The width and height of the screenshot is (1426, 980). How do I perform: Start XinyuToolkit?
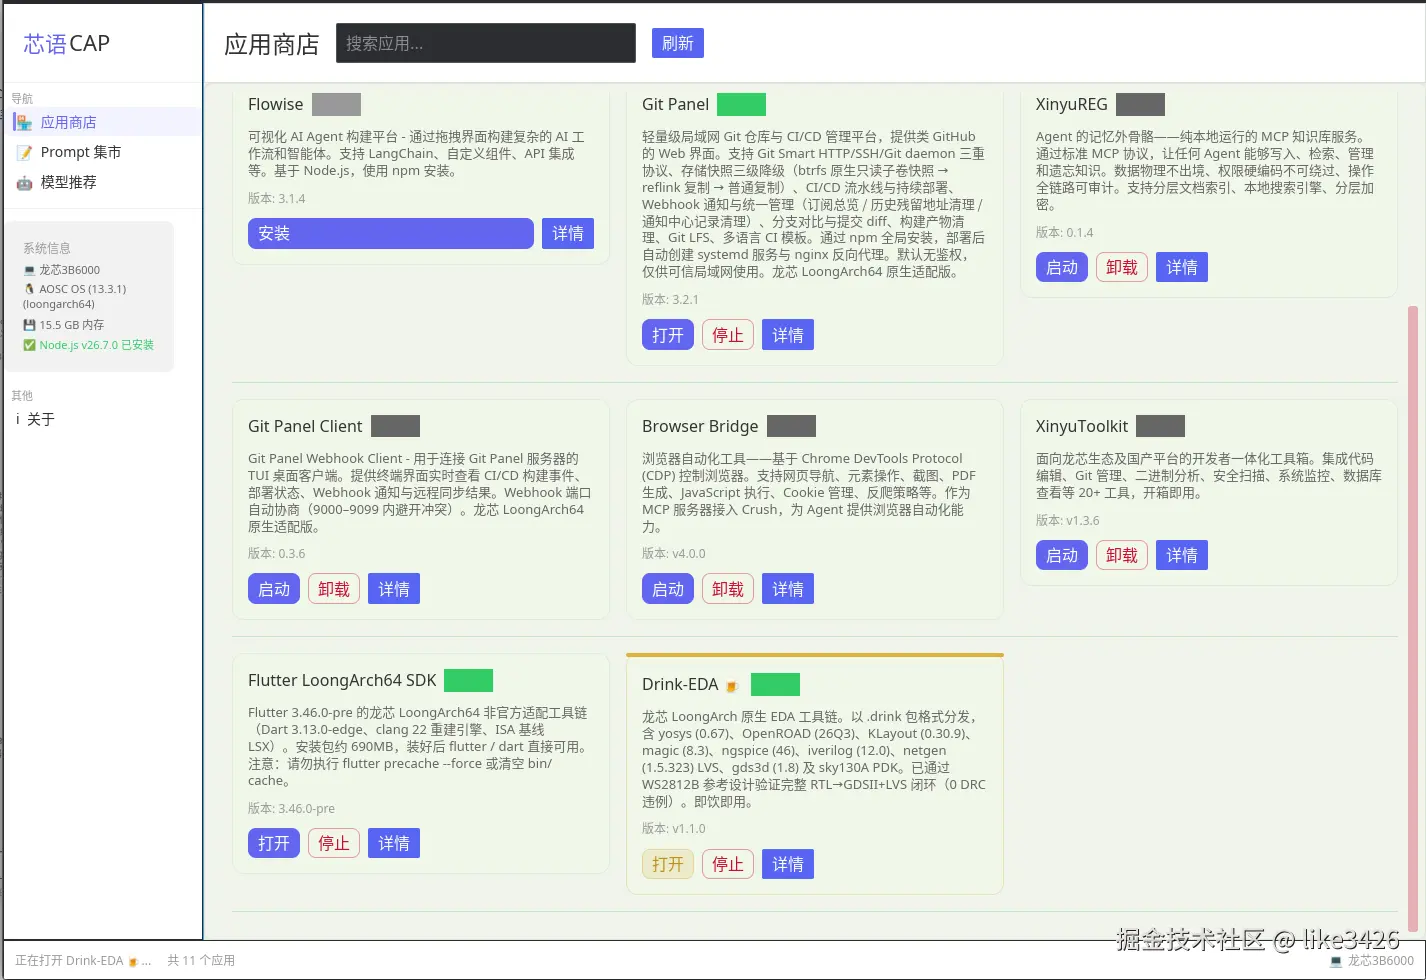1062,555
